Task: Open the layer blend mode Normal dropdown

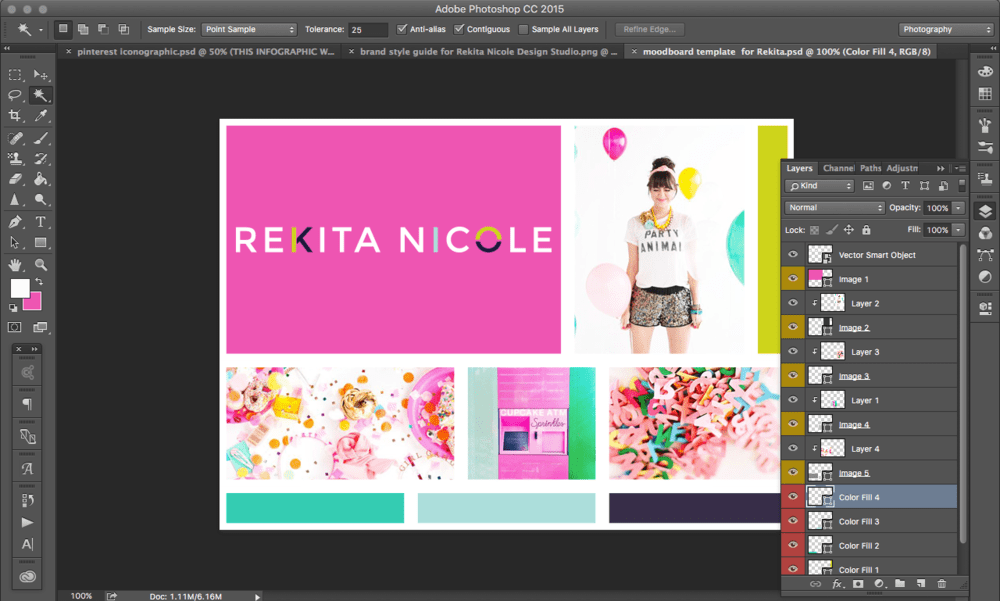Action: [x=834, y=207]
